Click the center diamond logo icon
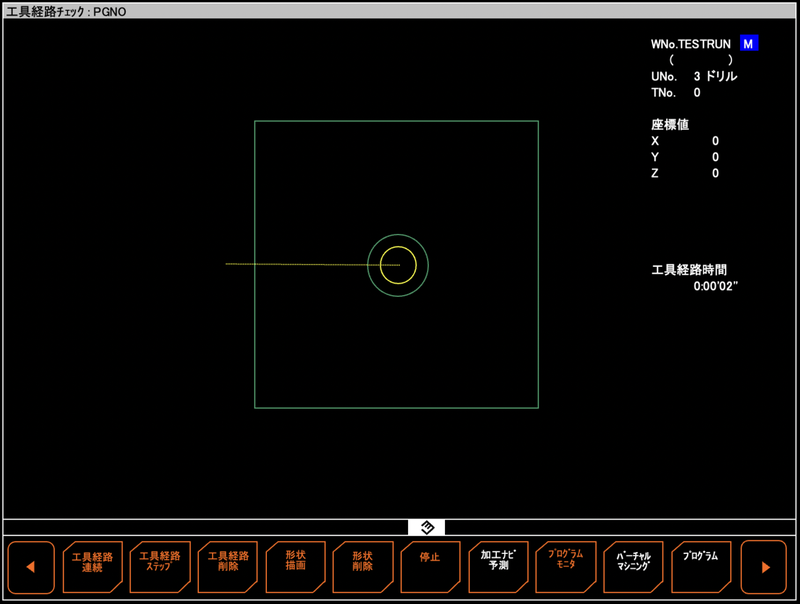The image size is (800, 604). pyautogui.click(x=427, y=527)
